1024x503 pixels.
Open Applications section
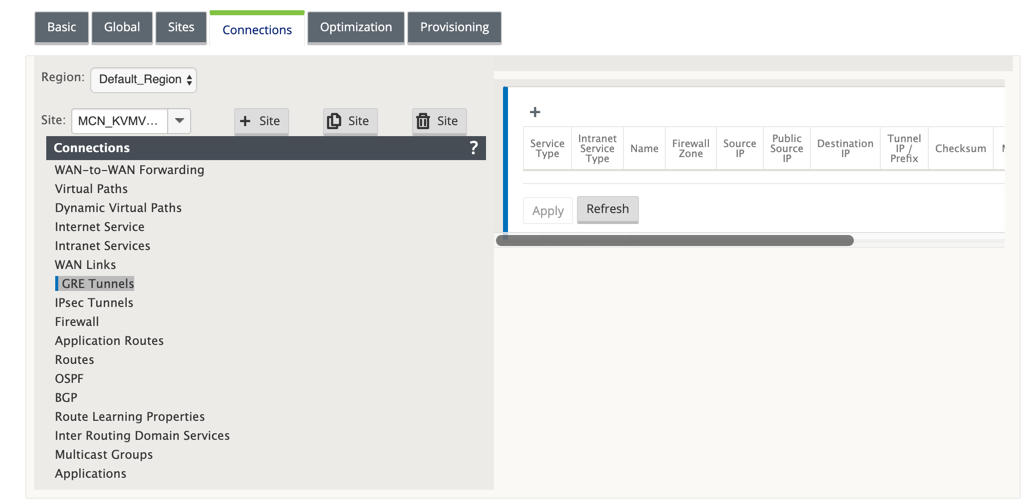91,473
